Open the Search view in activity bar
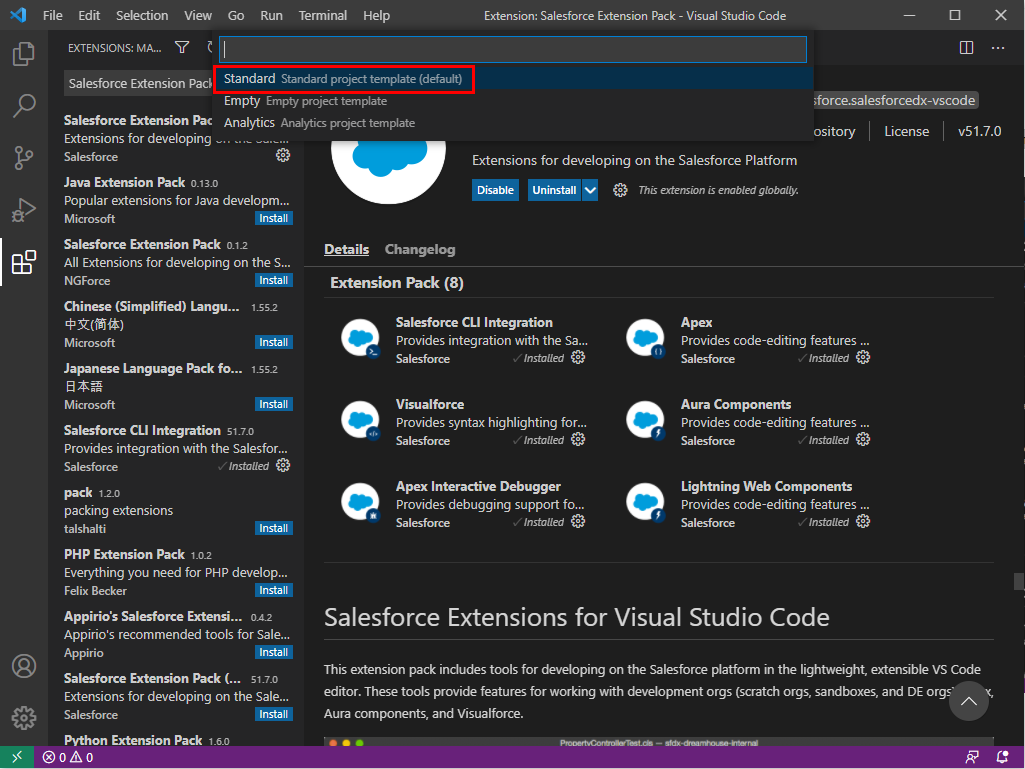The height and width of the screenshot is (769, 1025). tap(24, 105)
